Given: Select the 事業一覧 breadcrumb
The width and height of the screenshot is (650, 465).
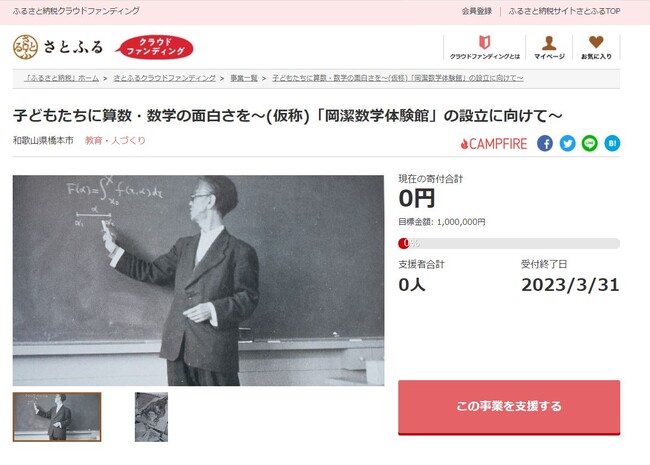Looking at the screenshot, I should coord(244,78).
